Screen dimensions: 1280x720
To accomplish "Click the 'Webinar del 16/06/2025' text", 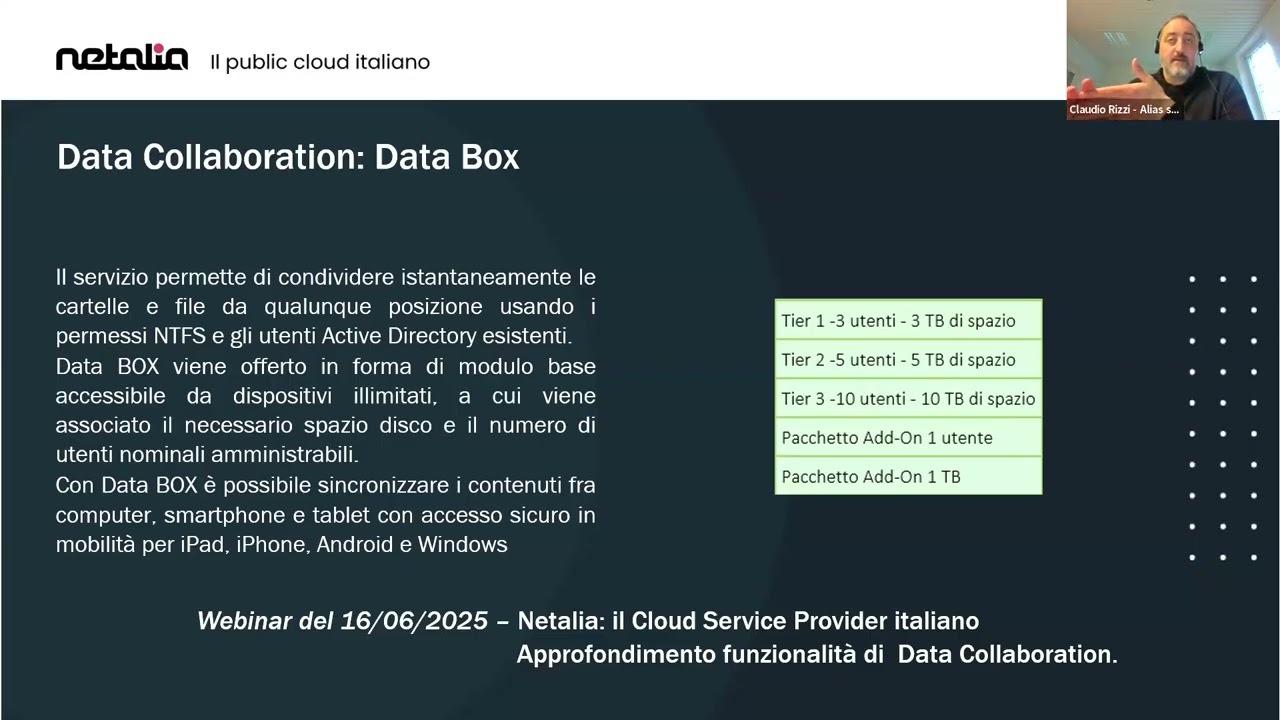I will tap(342, 621).
